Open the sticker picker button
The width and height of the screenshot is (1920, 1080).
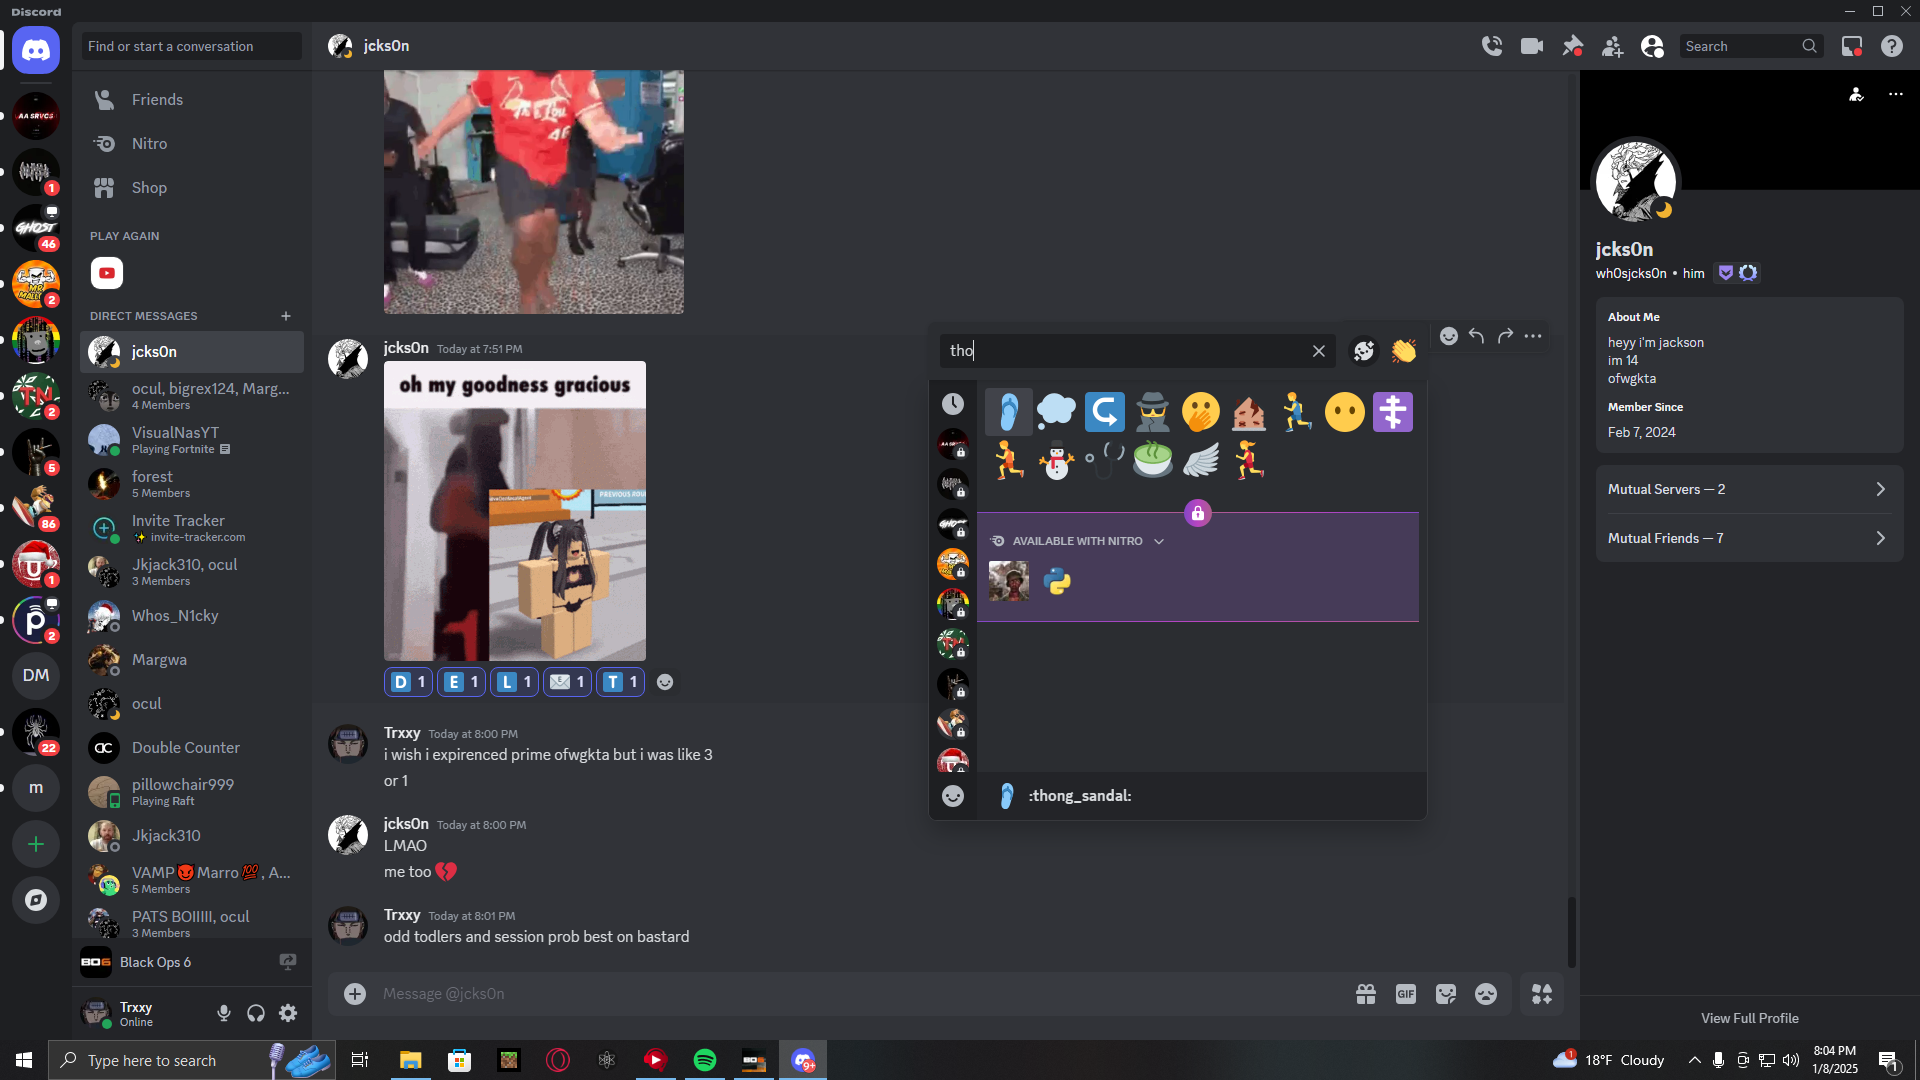1445,994
